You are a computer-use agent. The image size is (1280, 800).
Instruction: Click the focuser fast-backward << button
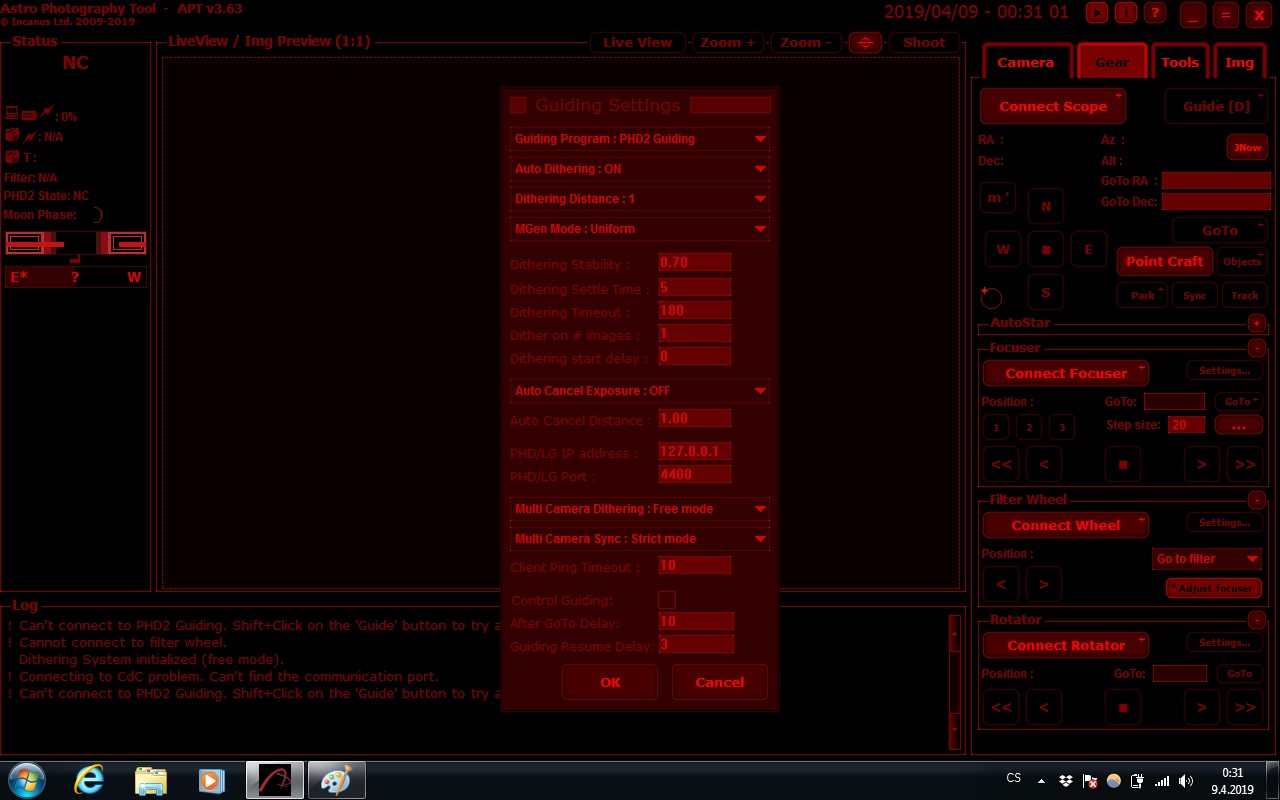click(x=1001, y=464)
